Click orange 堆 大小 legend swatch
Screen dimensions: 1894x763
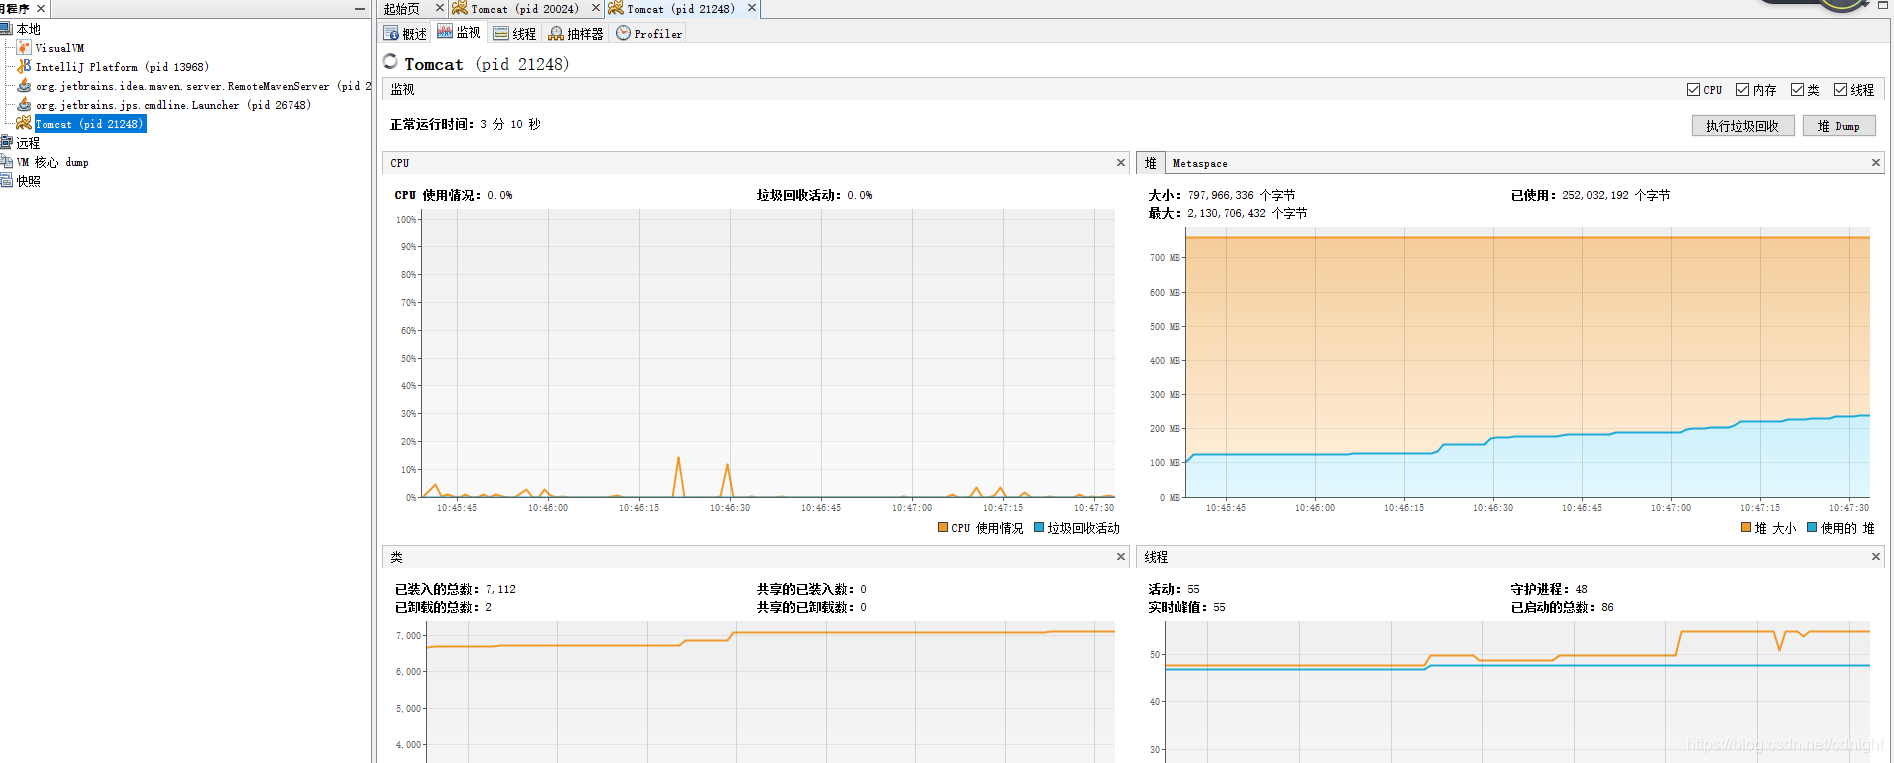coord(1746,527)
